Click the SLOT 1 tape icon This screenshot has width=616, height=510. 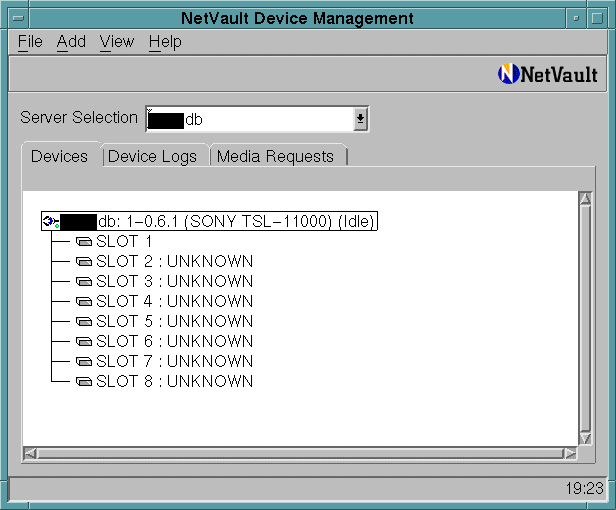[84, 242]
